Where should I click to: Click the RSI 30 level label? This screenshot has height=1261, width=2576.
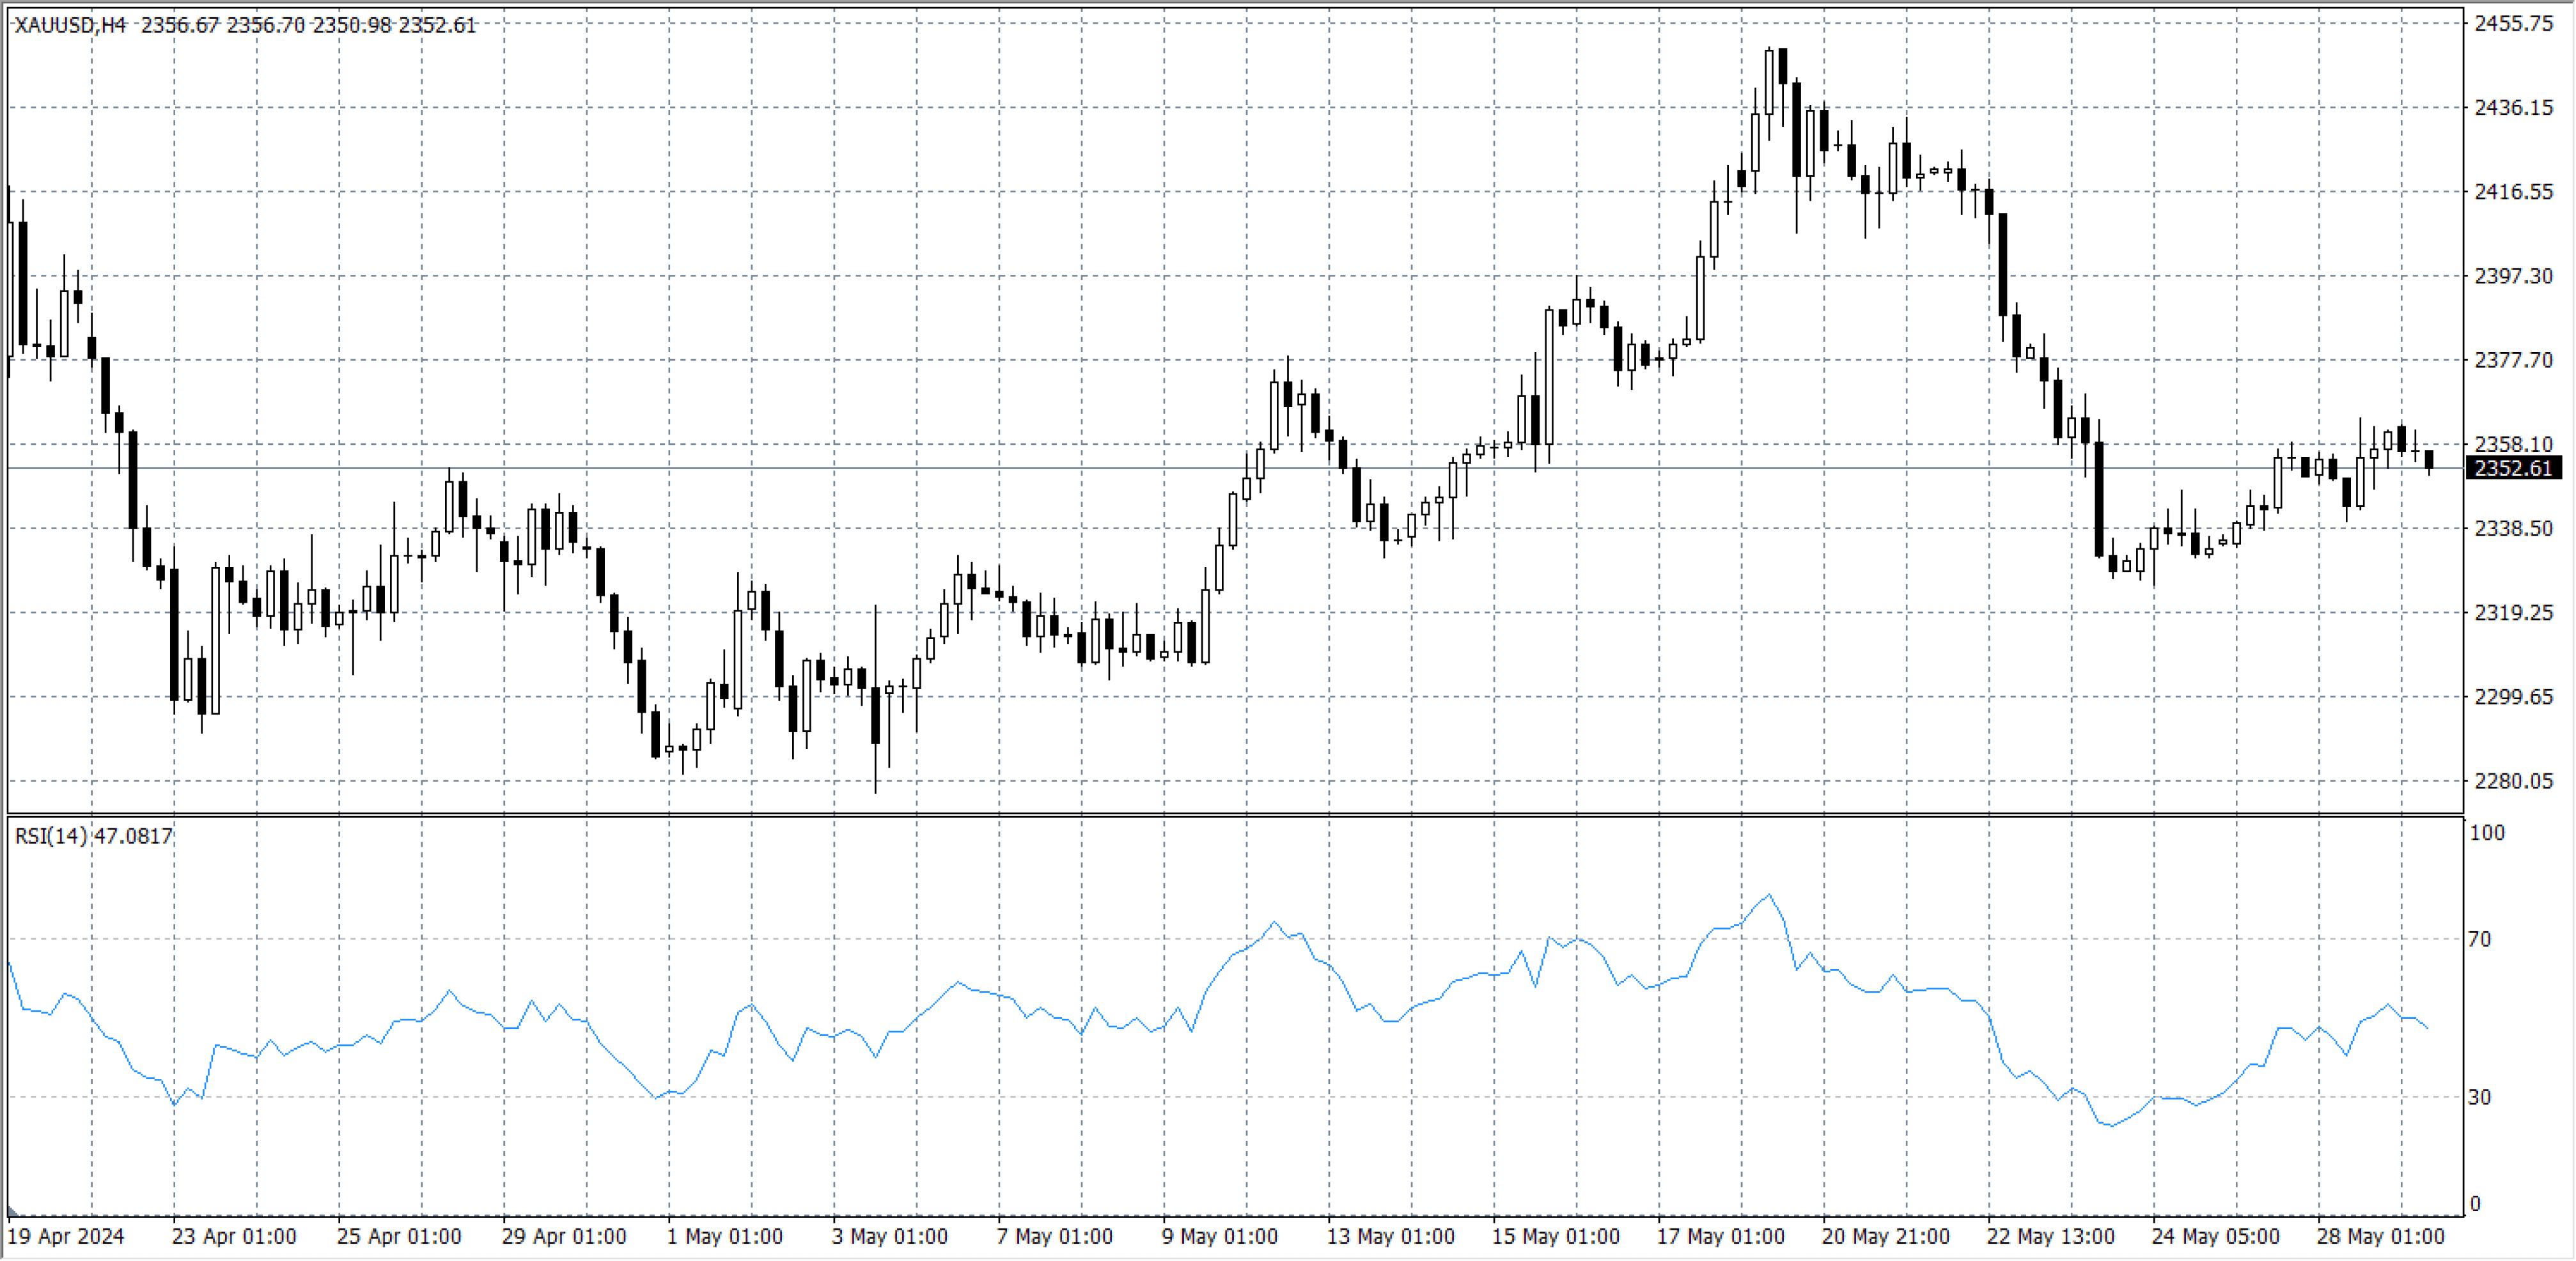2479,1097
